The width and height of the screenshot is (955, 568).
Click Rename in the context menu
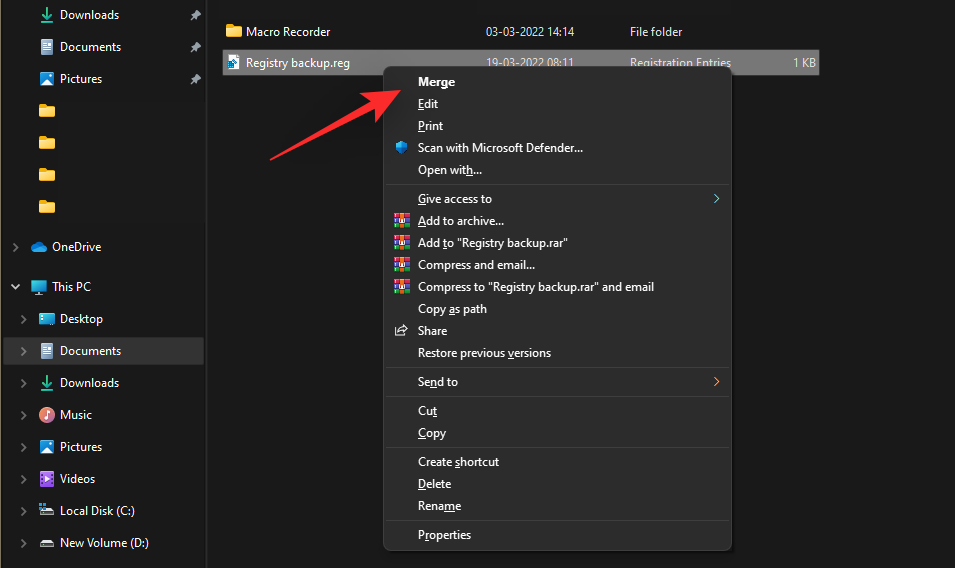(439, 506)
